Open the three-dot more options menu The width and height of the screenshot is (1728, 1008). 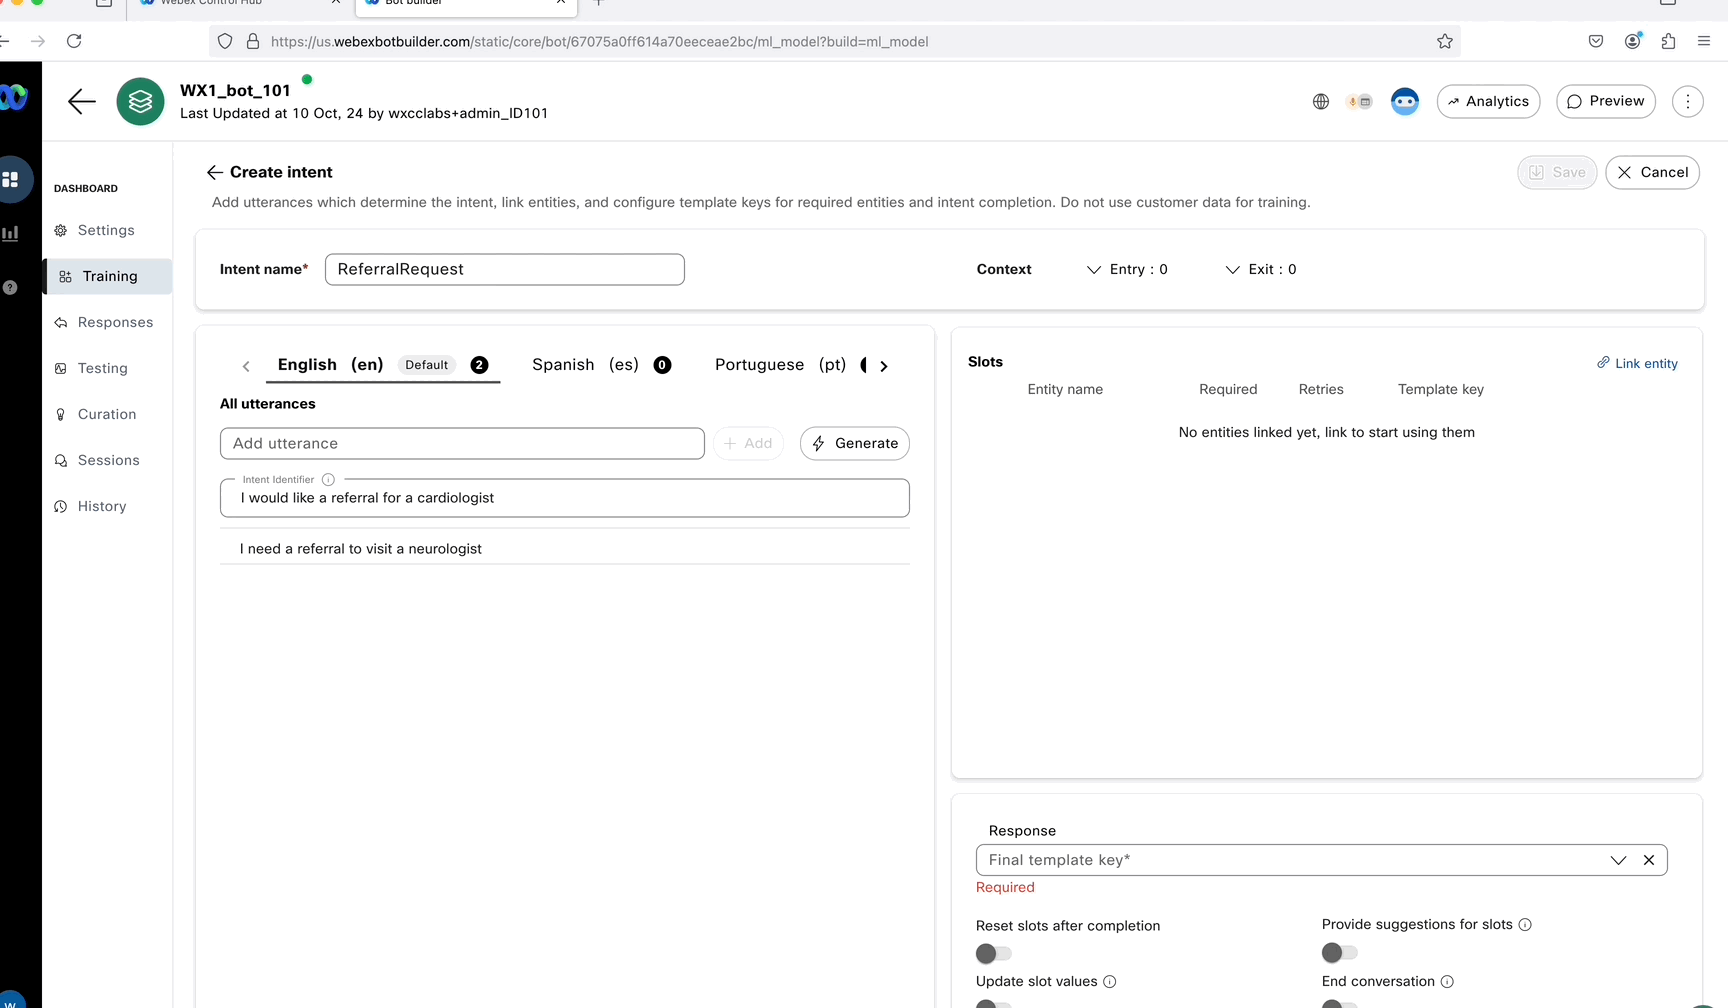point(1687,101)
